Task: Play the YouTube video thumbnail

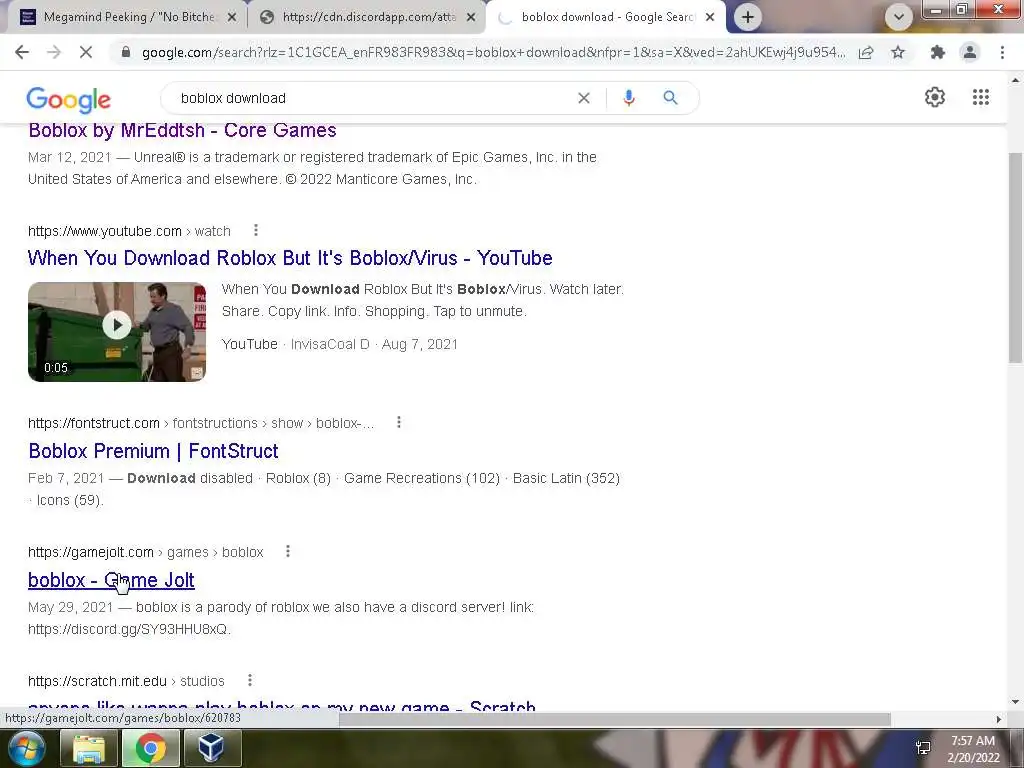Action: pyautogui.click(x=117, y=332)
